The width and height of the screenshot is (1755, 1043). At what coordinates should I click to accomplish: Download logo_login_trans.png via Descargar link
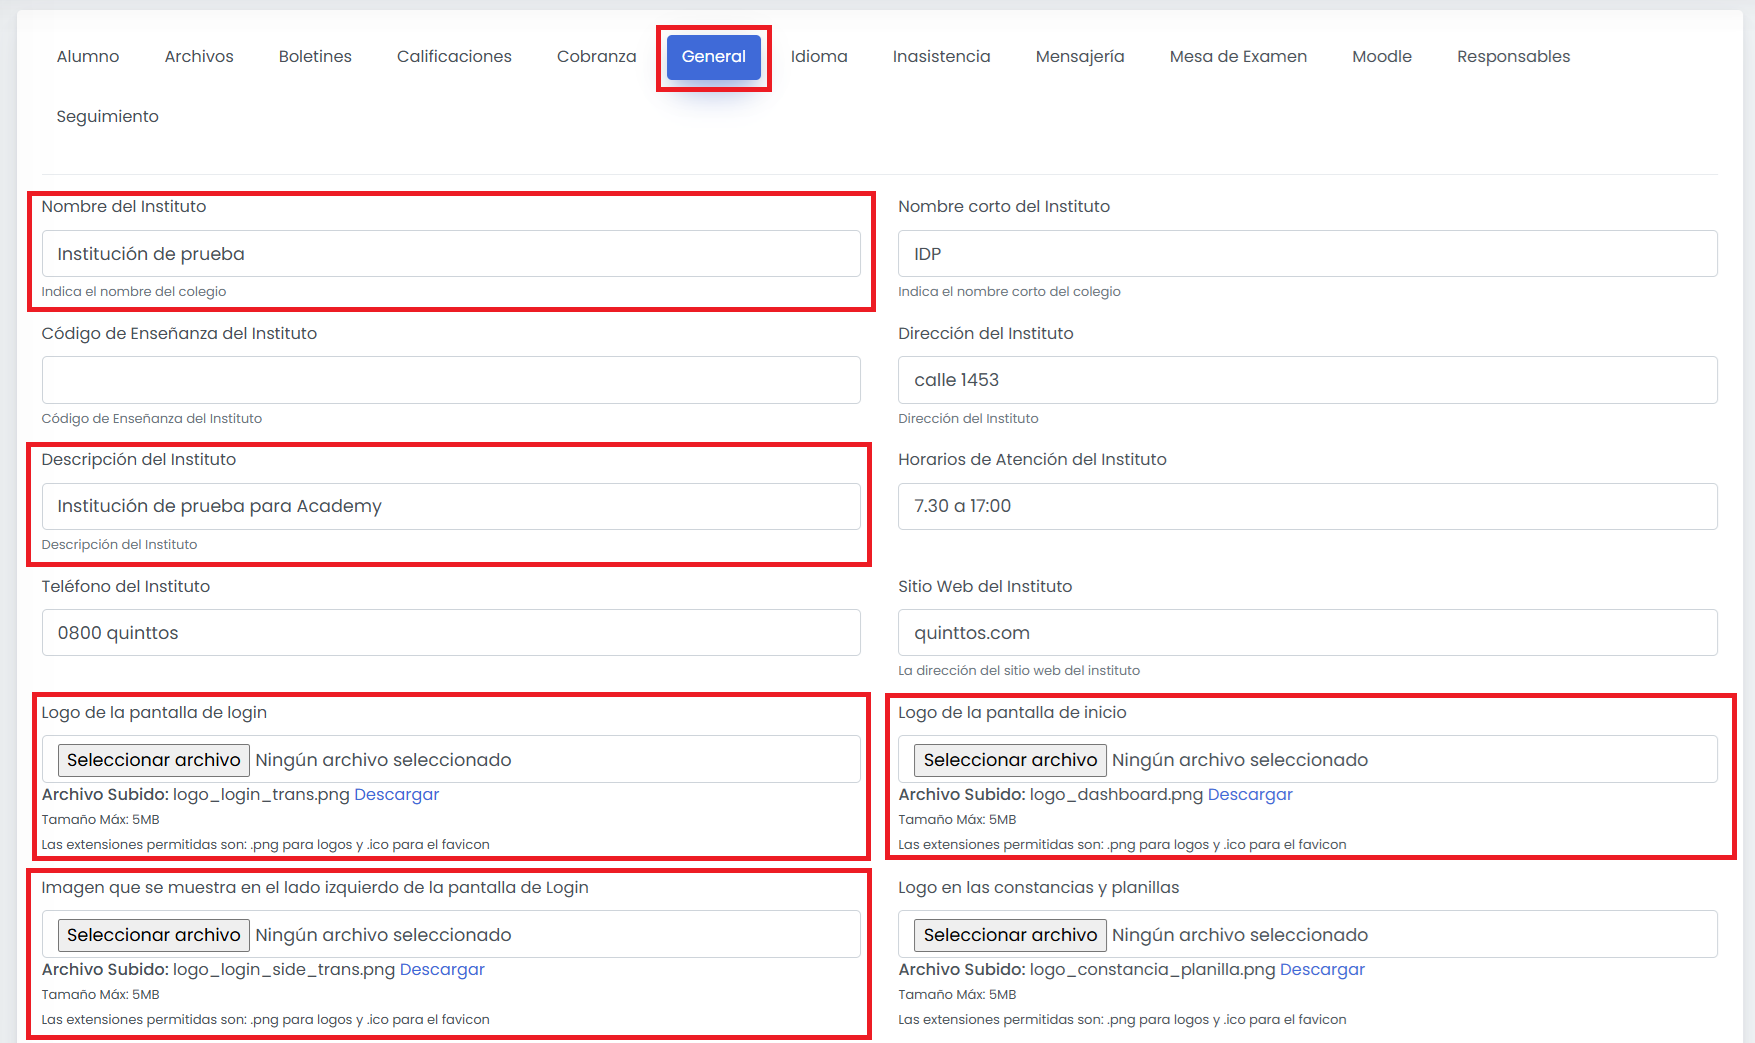click(x=396, y=794)
